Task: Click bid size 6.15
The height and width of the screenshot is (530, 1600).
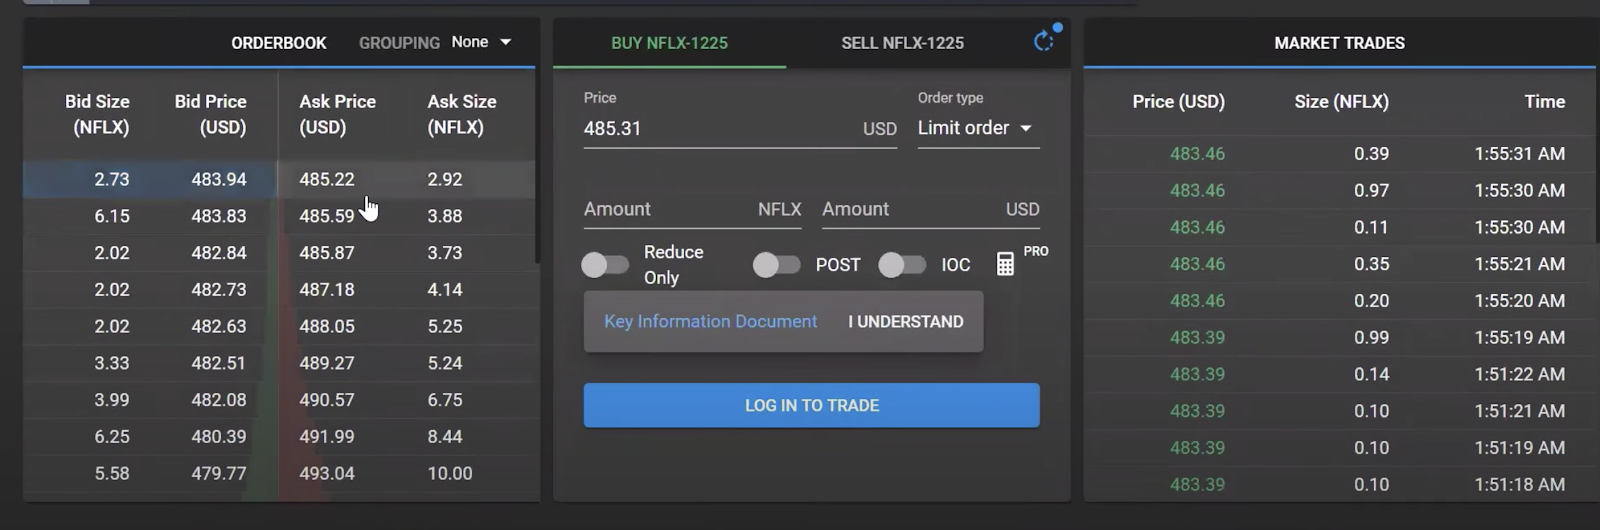Action: point(112,216)
